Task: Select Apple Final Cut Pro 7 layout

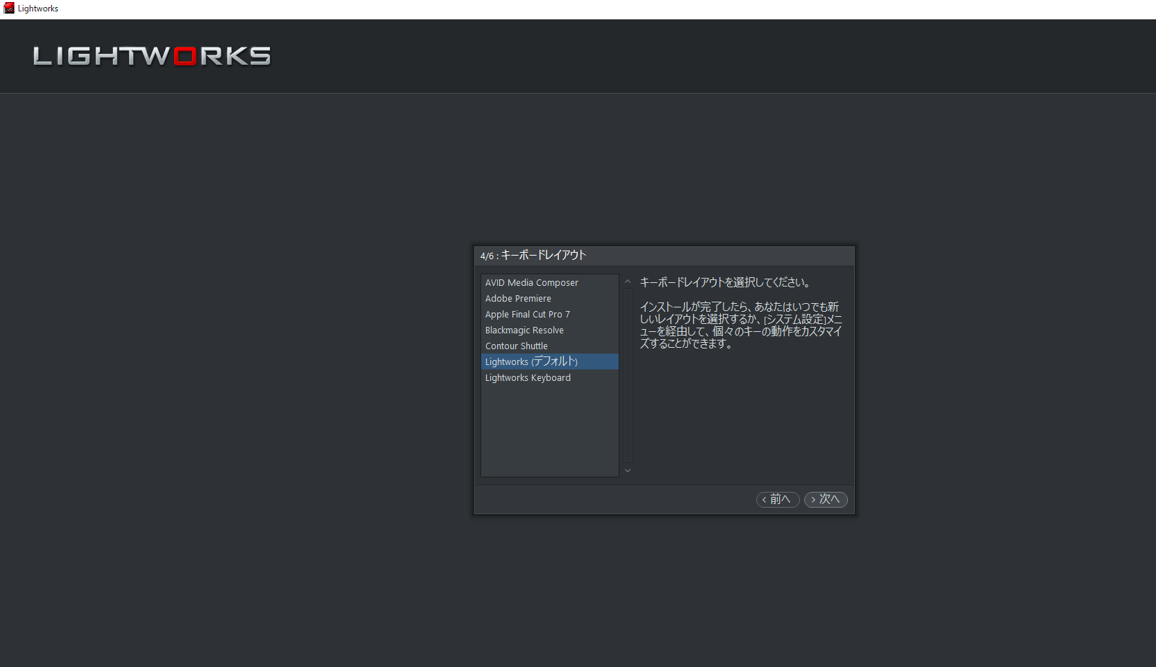Action: (x=549, y=314)
